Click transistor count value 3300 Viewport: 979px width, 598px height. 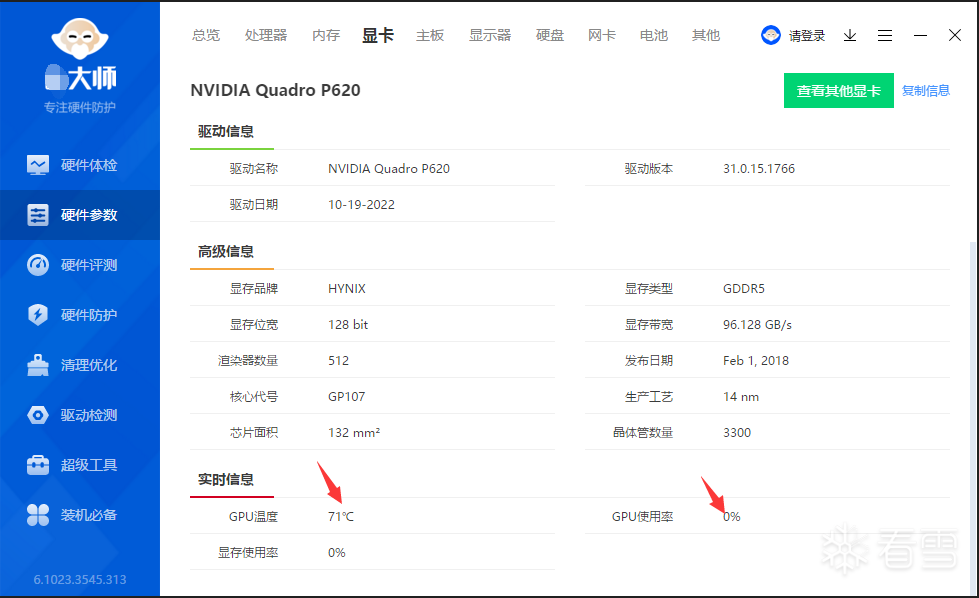pyautogui.click(x=737, y=433)
